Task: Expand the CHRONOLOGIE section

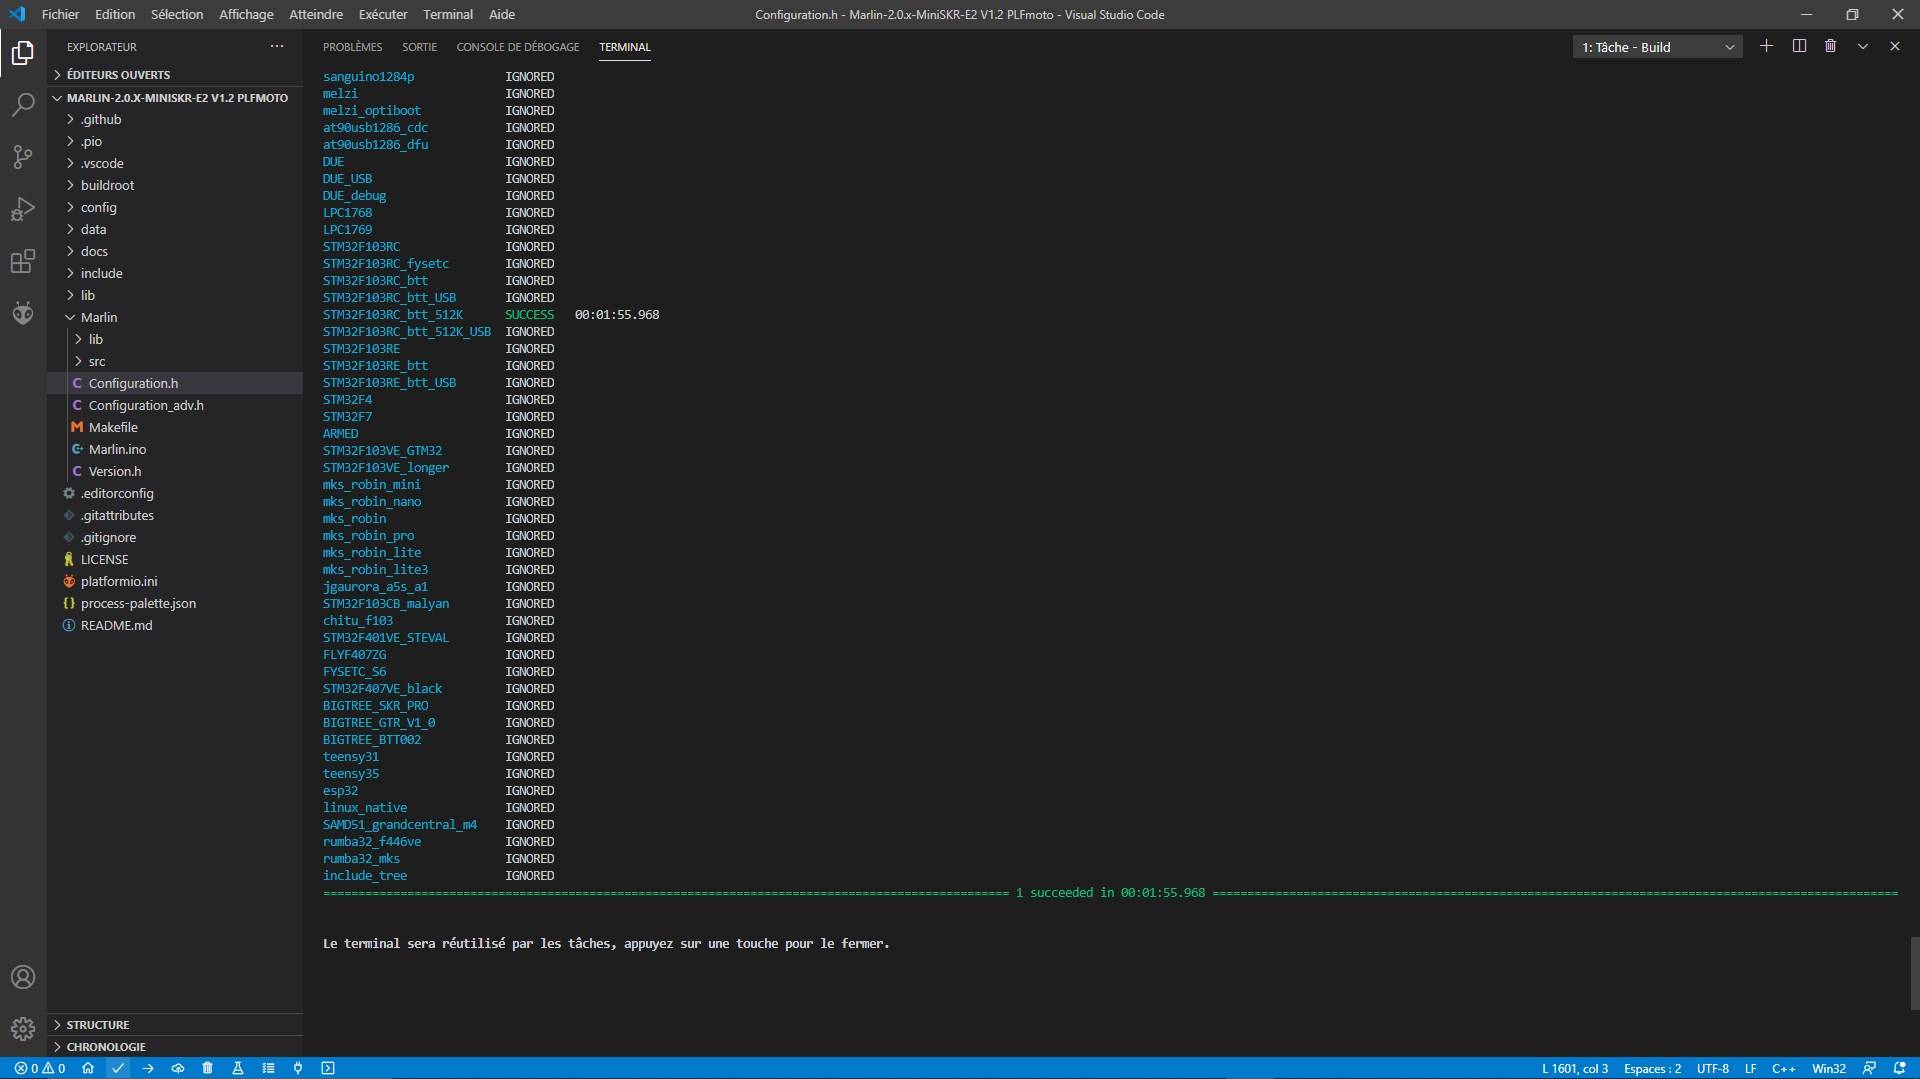Action: click(x=175, y=1047)
